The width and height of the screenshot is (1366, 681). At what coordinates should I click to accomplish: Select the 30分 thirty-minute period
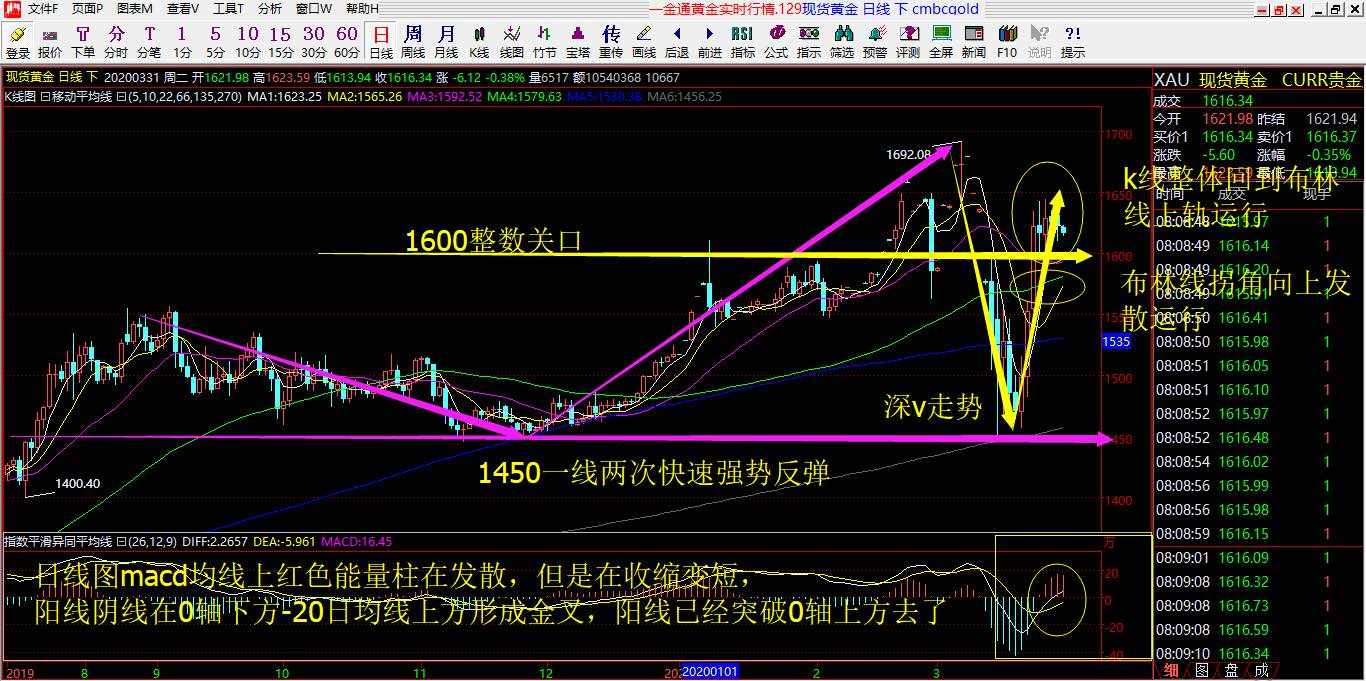coord(314,42)
